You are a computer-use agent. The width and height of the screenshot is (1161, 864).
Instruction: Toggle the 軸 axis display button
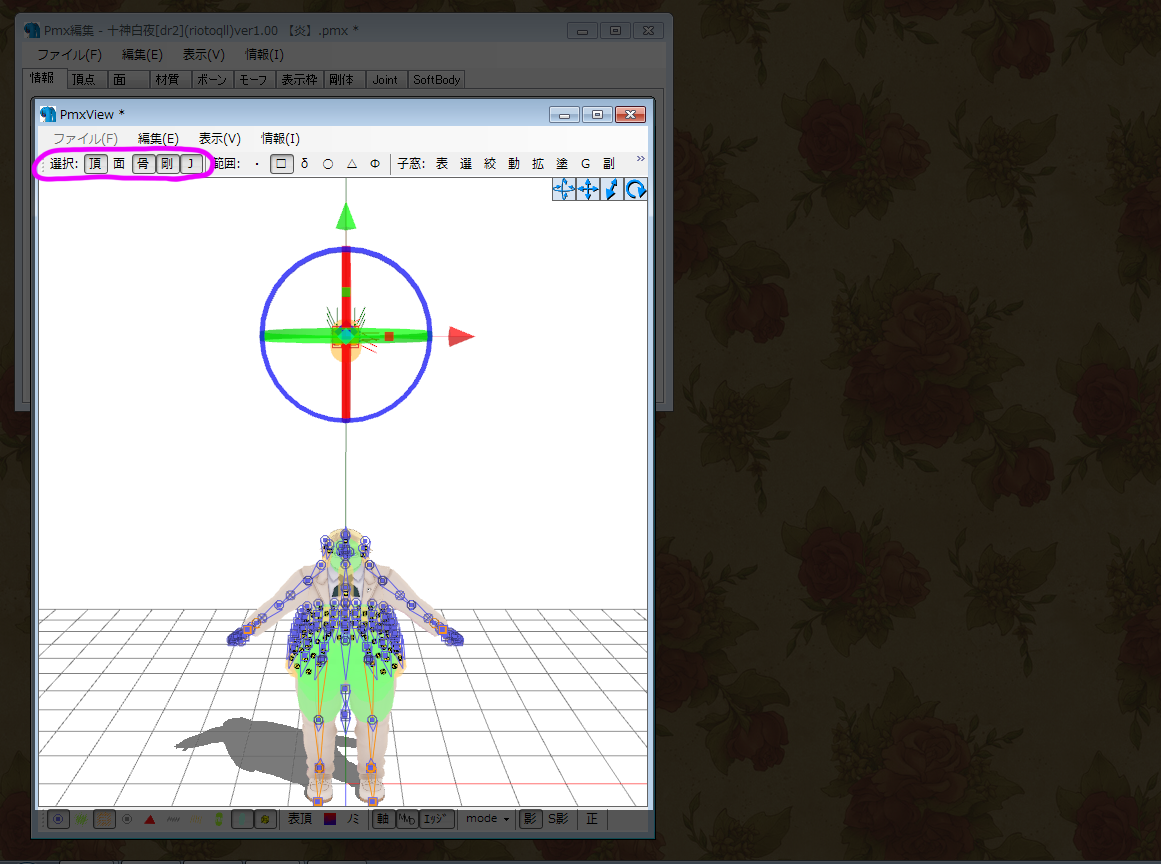tap(383, 819)
